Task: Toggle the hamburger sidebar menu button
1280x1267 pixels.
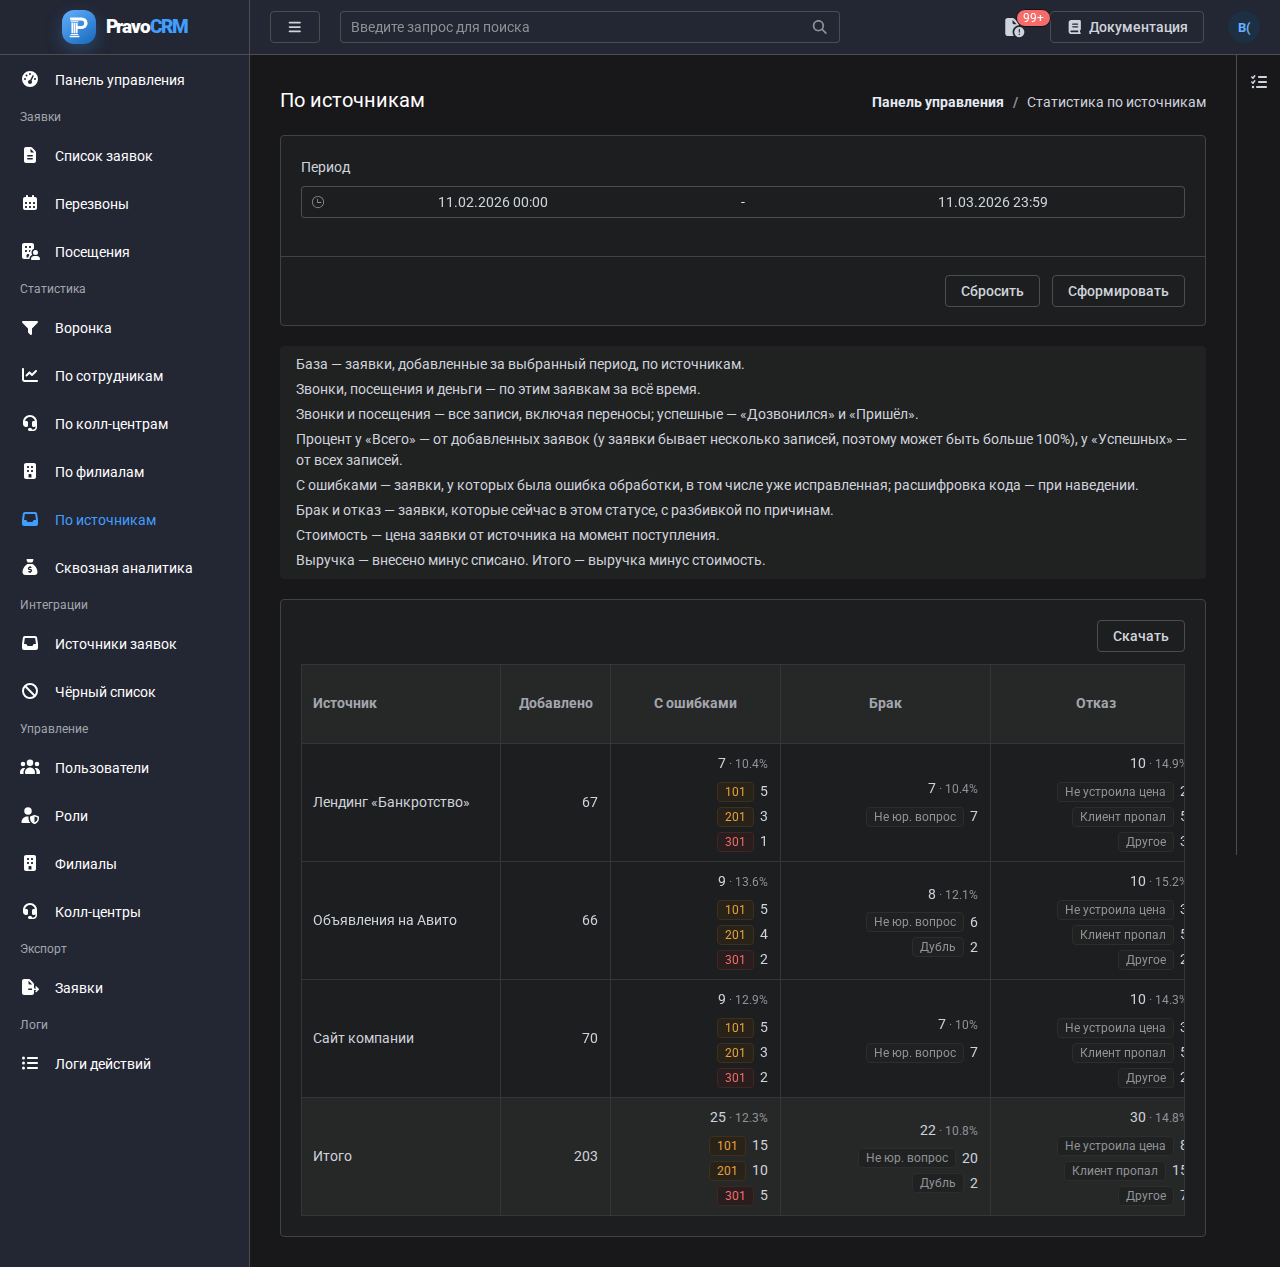Action: (295, 27)
